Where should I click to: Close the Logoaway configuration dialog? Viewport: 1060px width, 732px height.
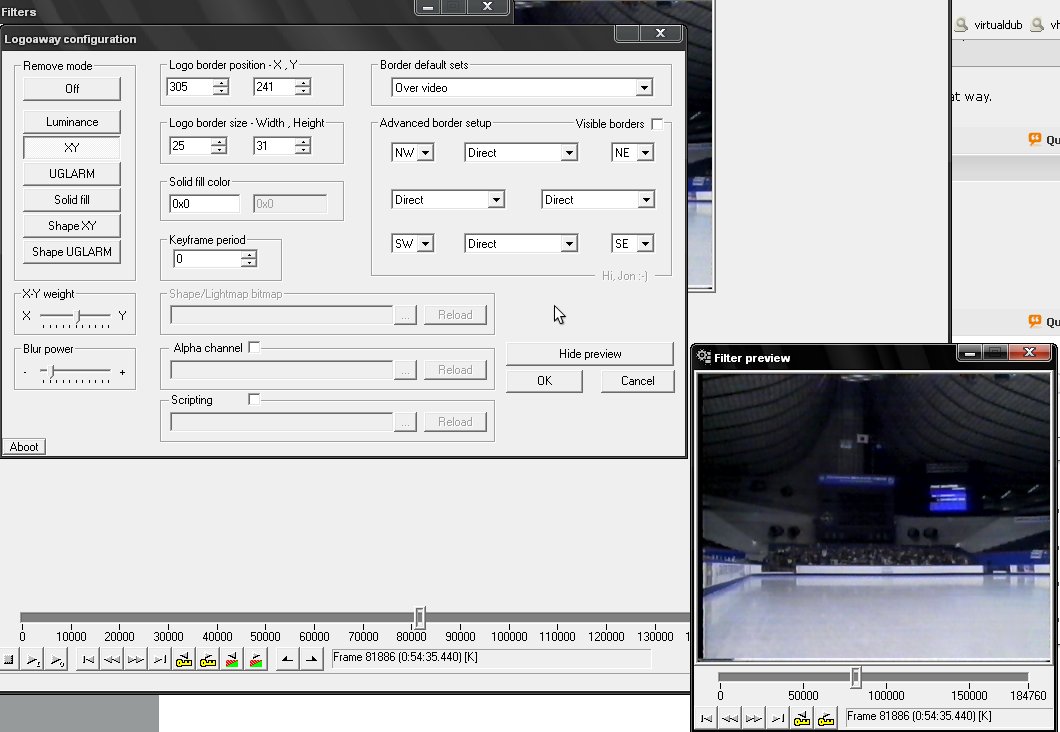(x=660, y=33)
